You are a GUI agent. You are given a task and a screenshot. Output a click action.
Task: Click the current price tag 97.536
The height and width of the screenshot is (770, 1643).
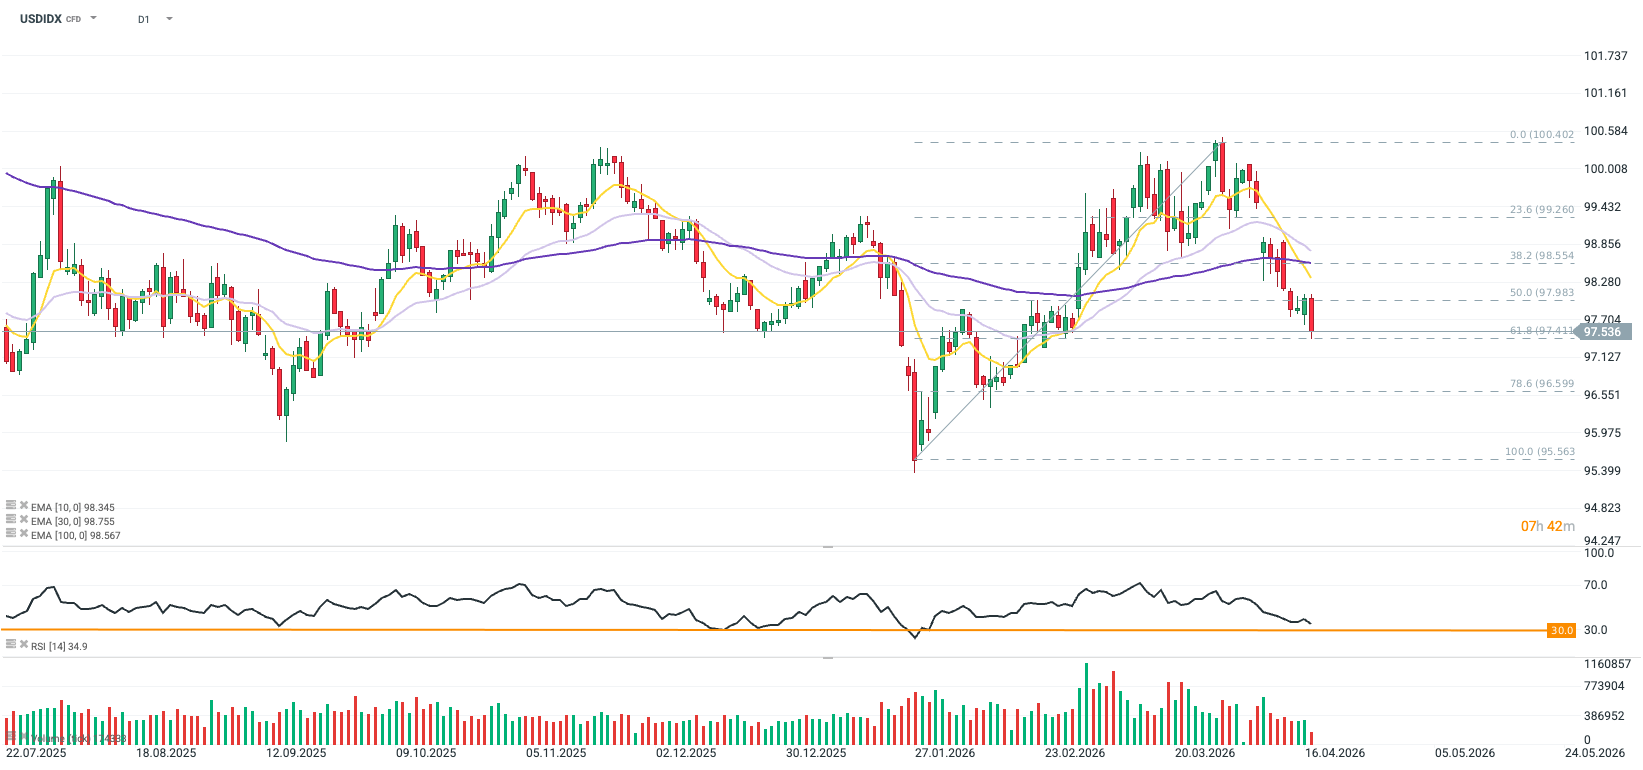coord(1603,332)
